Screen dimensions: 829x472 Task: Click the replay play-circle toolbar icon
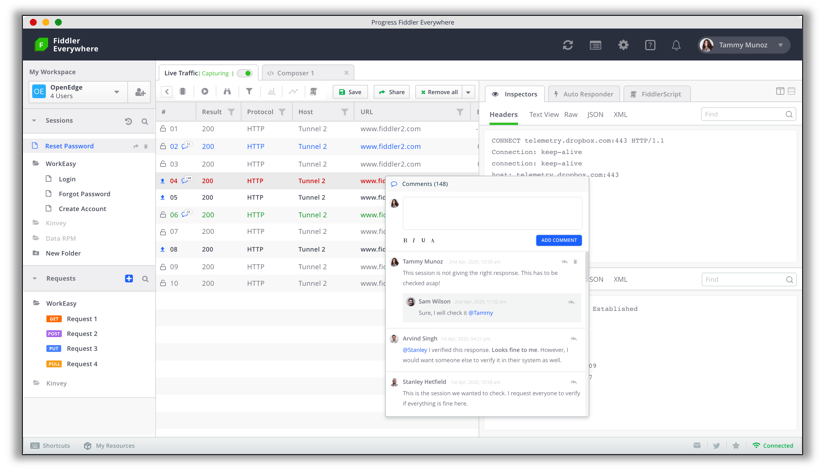[x=205, y=91]
